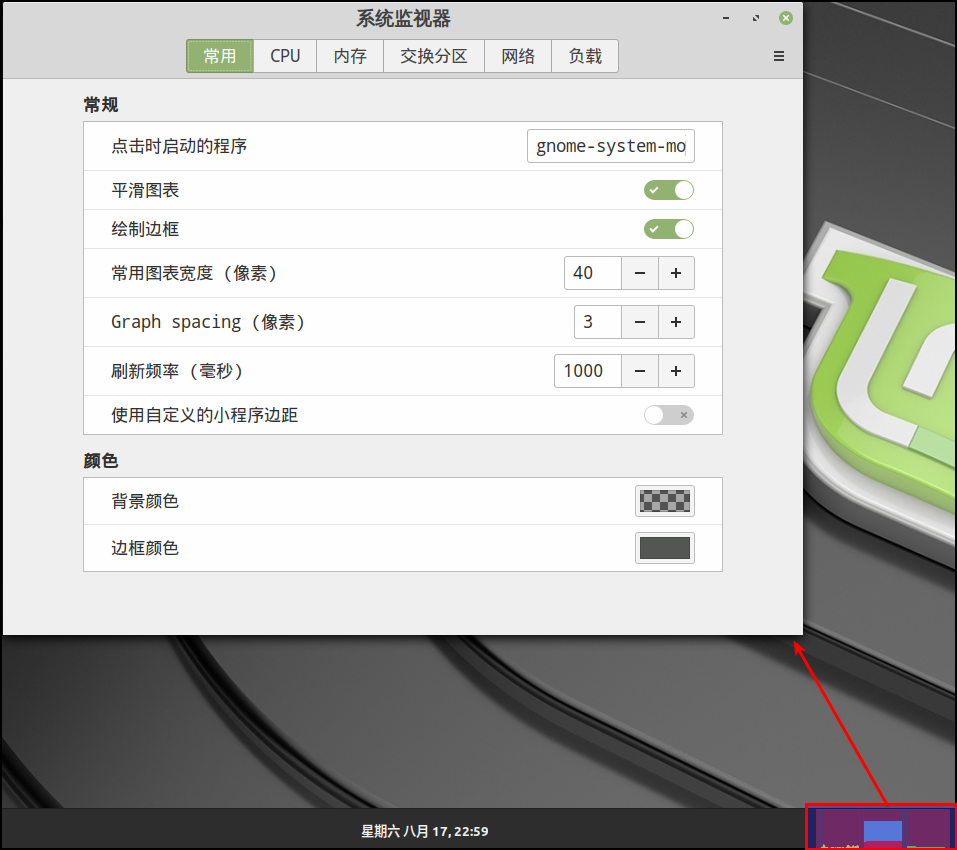Increase Graph spacing value
The image size is (957, 850).
676,321
